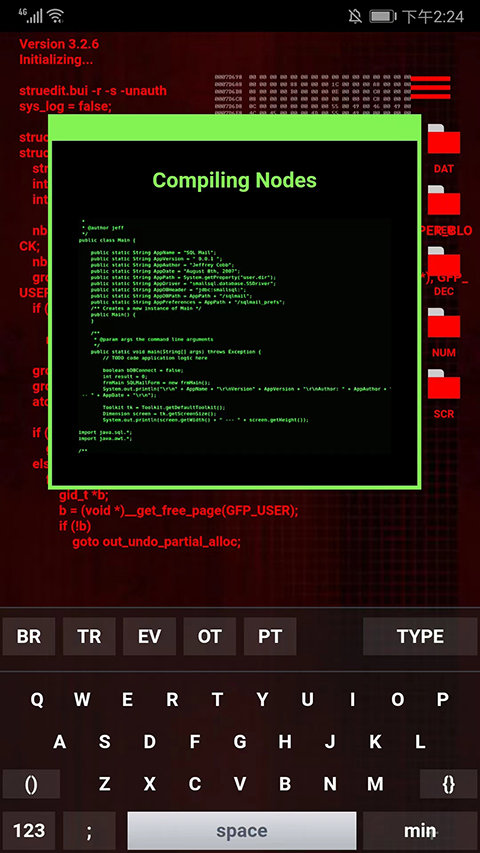
Task: Open the NUM folder icon
Action: point(444,323)
